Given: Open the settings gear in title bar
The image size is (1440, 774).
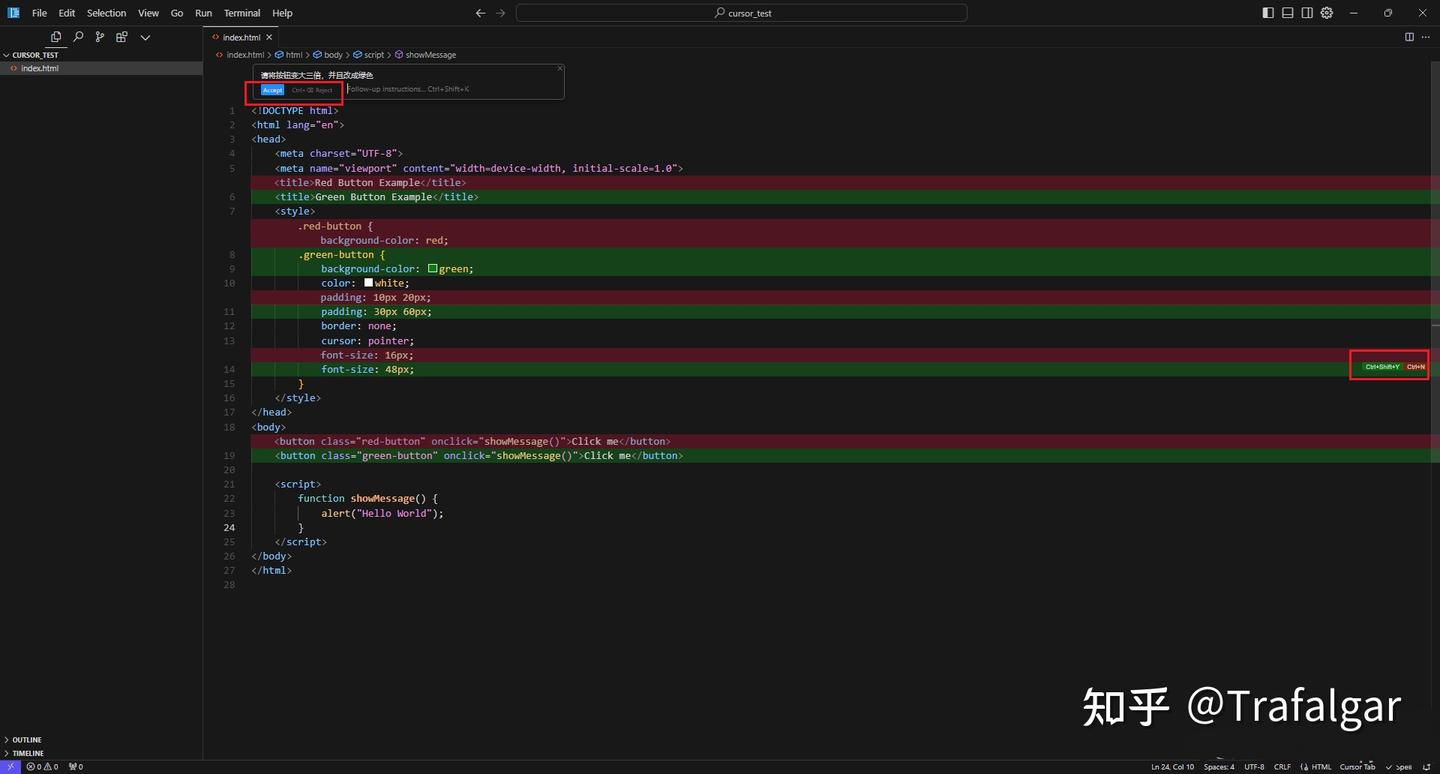Looking at the screenshot, I should 1327,13.
